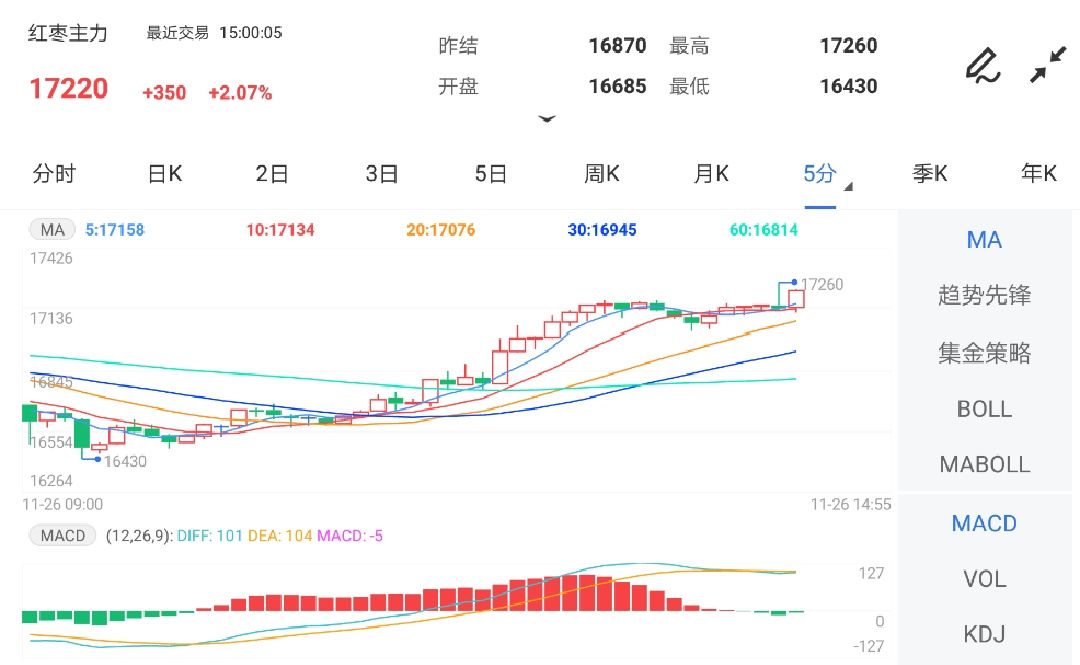Enable the MABOLL overlay

[x=984, y=464]
